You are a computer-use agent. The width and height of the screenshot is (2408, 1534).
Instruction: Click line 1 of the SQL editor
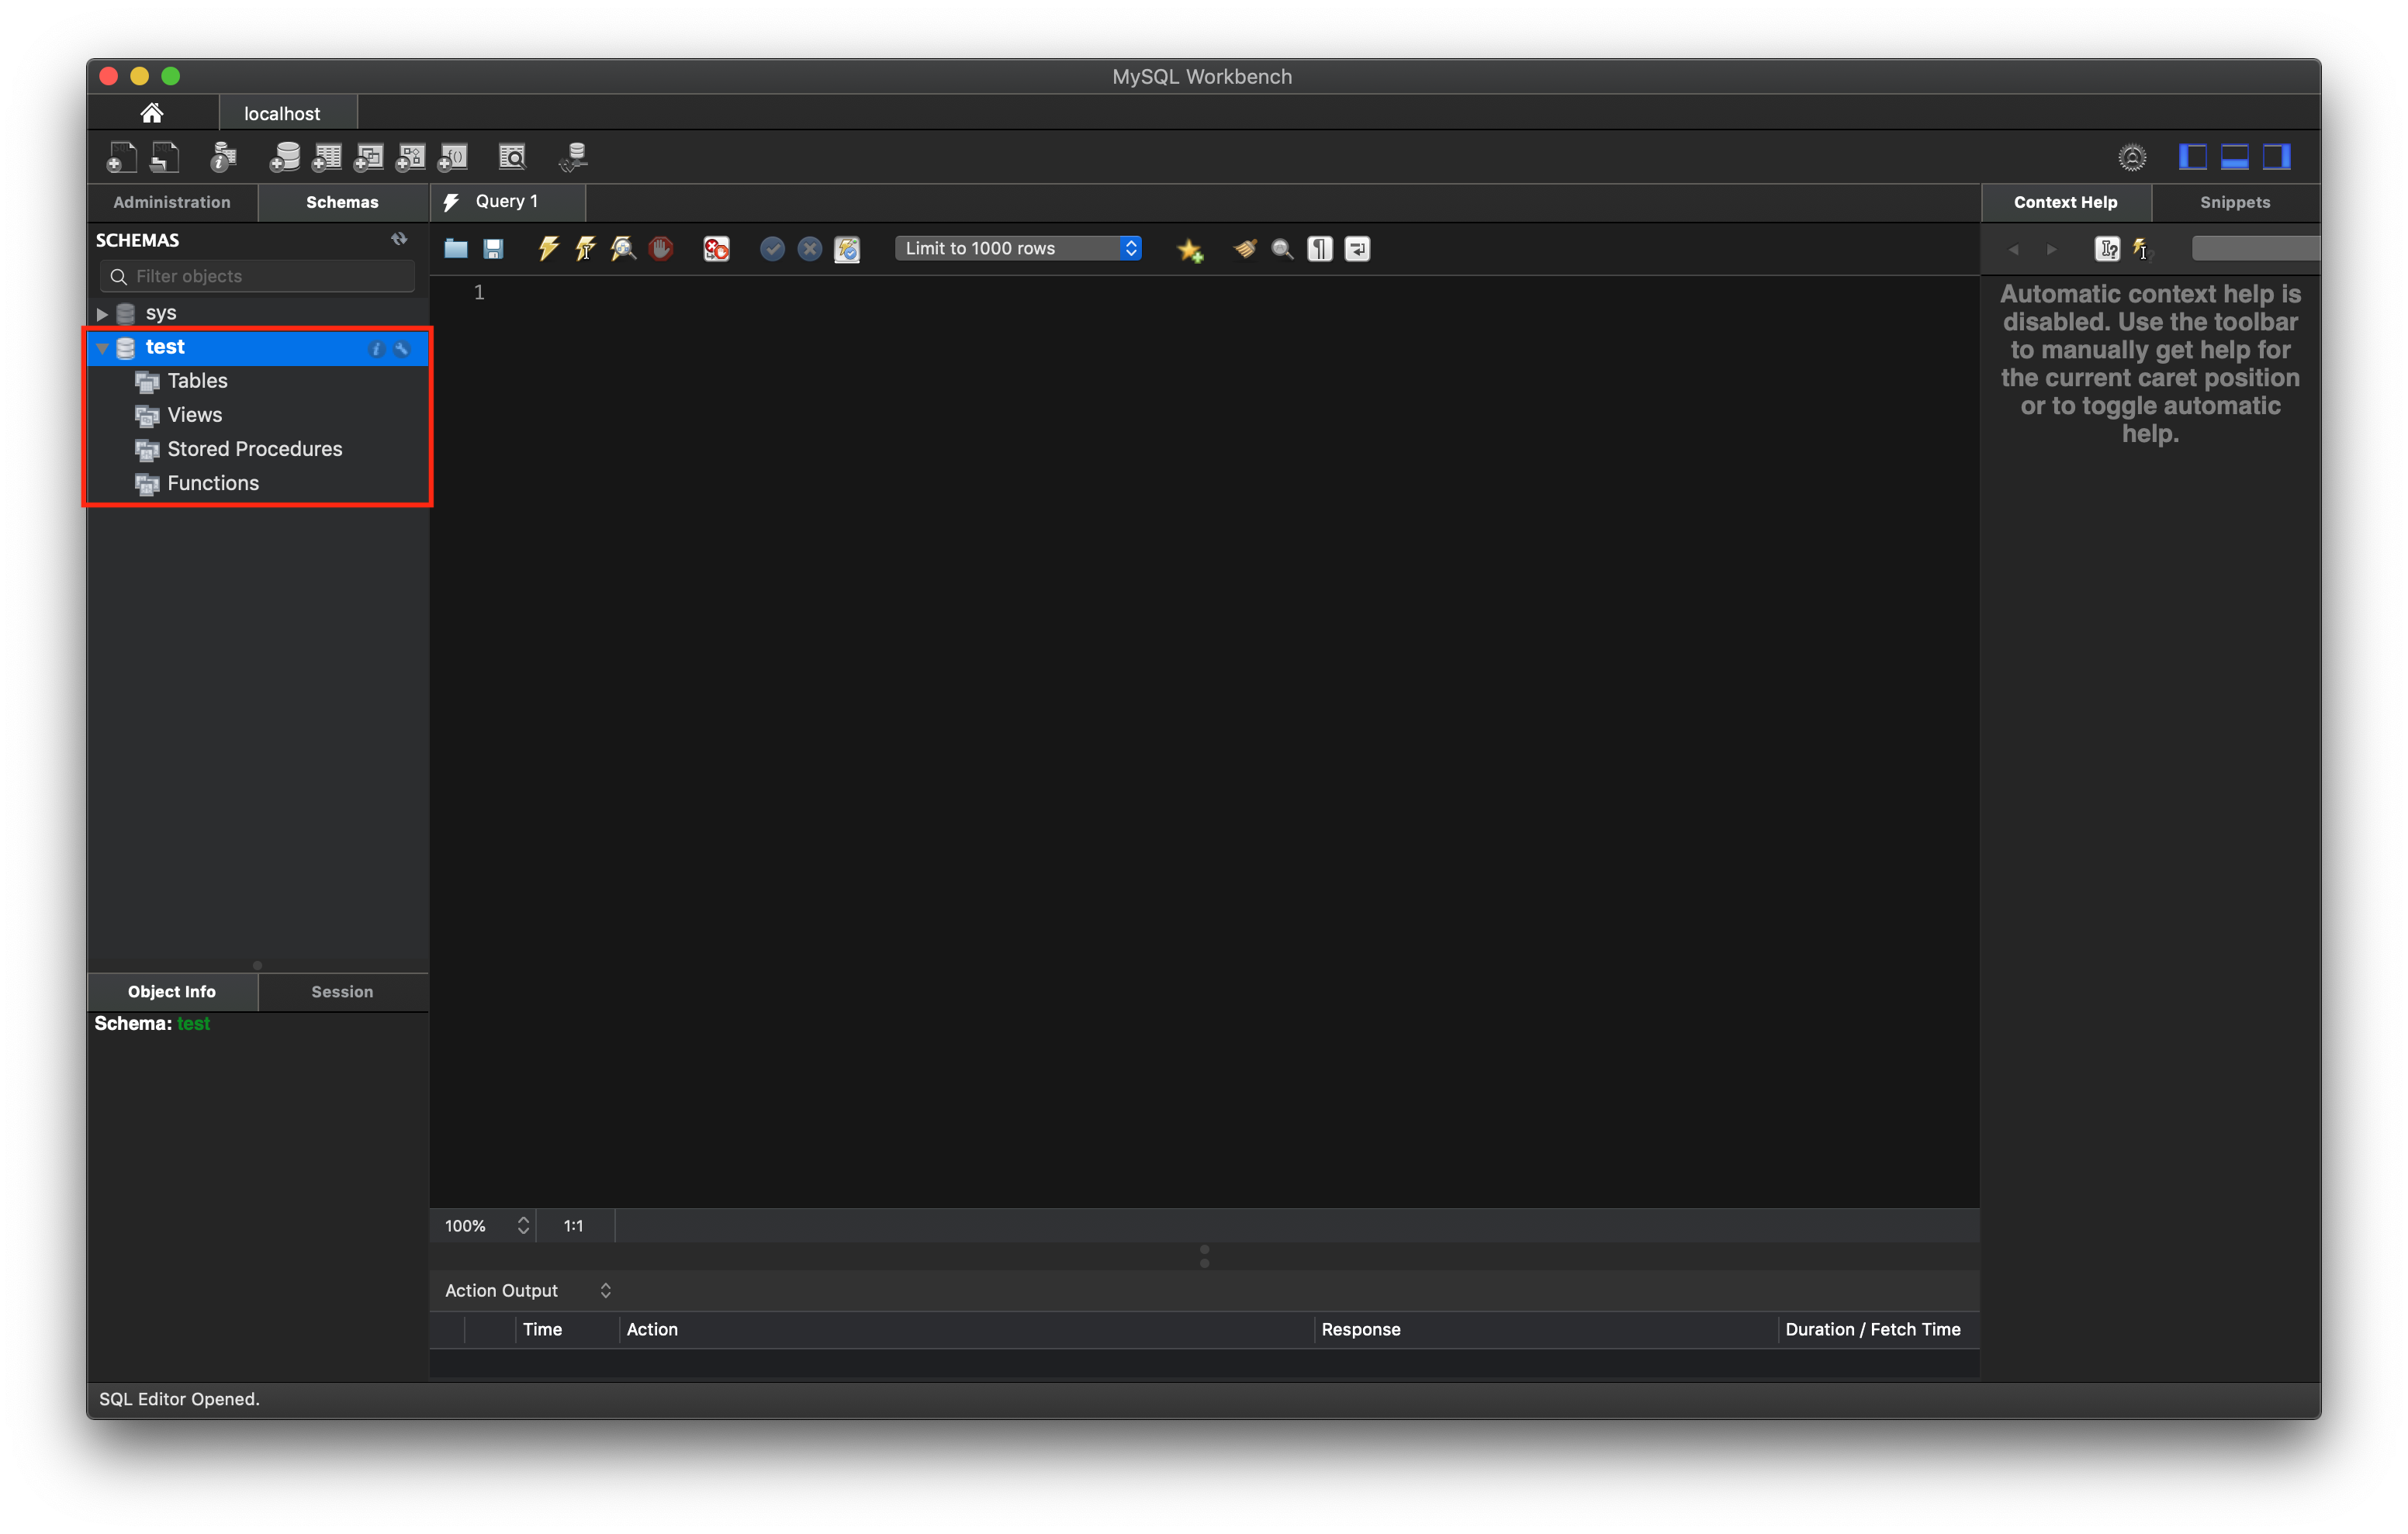tap(1204, 292)
